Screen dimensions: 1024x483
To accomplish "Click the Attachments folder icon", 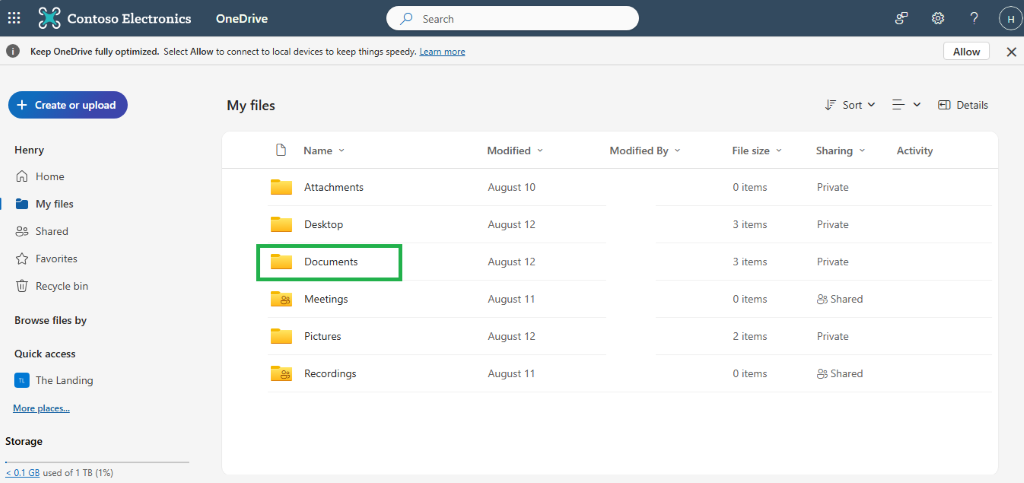I will point(281,187).
